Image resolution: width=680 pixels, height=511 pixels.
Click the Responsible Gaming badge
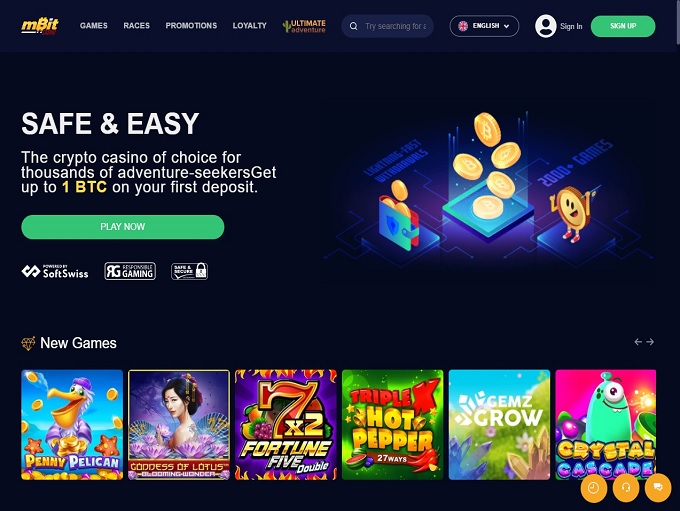click(x=130, y=271)
